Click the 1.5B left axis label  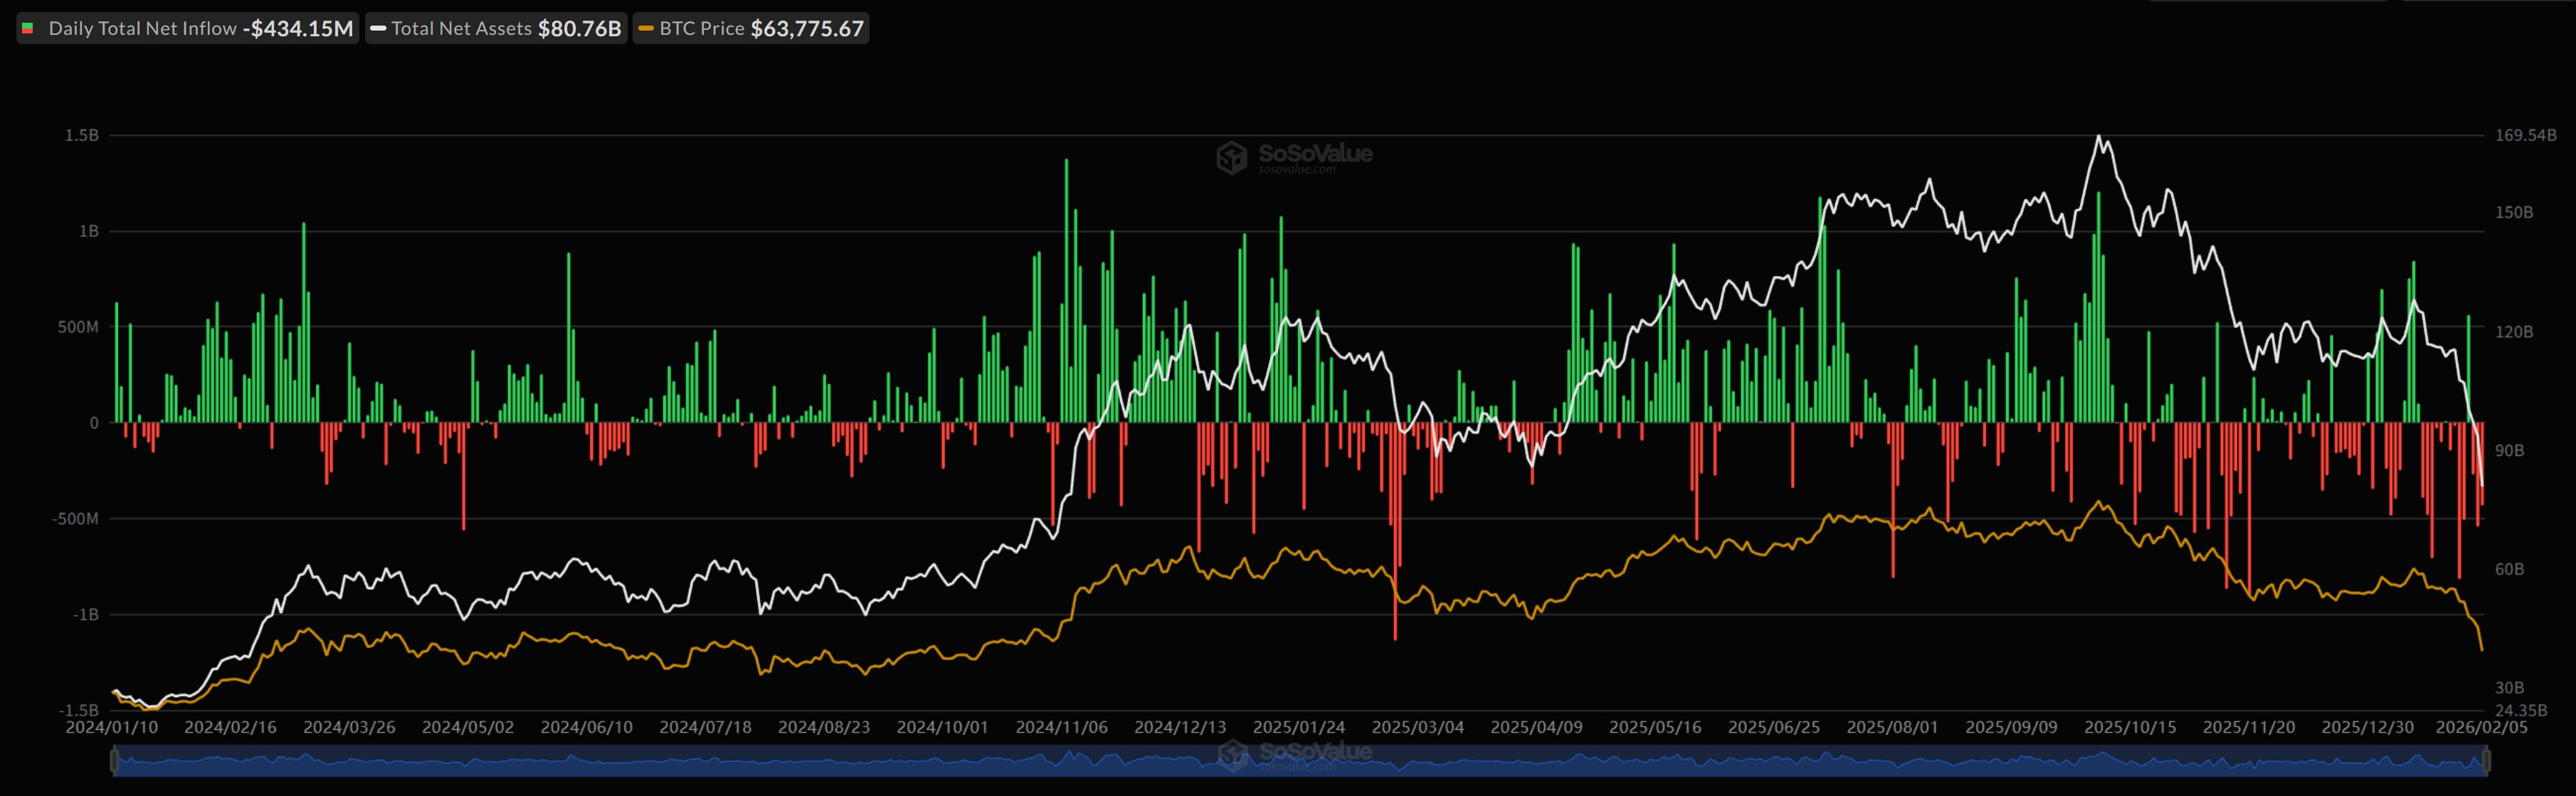click(82, 135)
